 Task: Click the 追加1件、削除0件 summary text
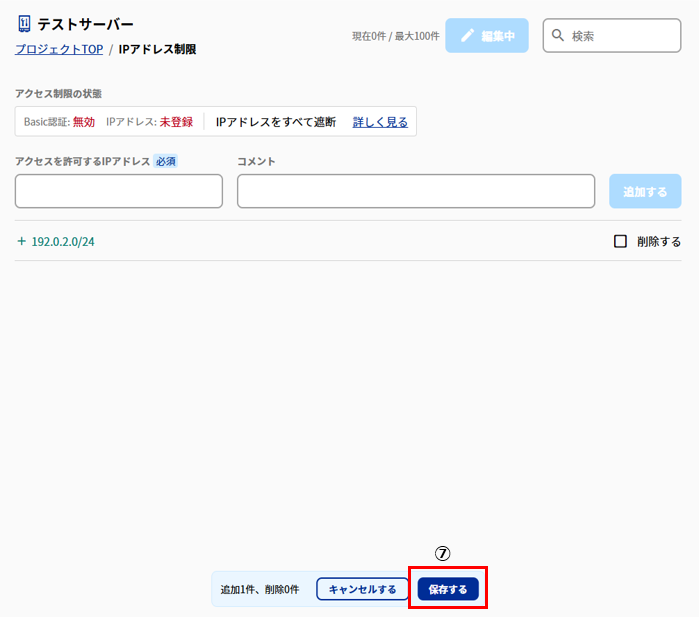[260, 589]
